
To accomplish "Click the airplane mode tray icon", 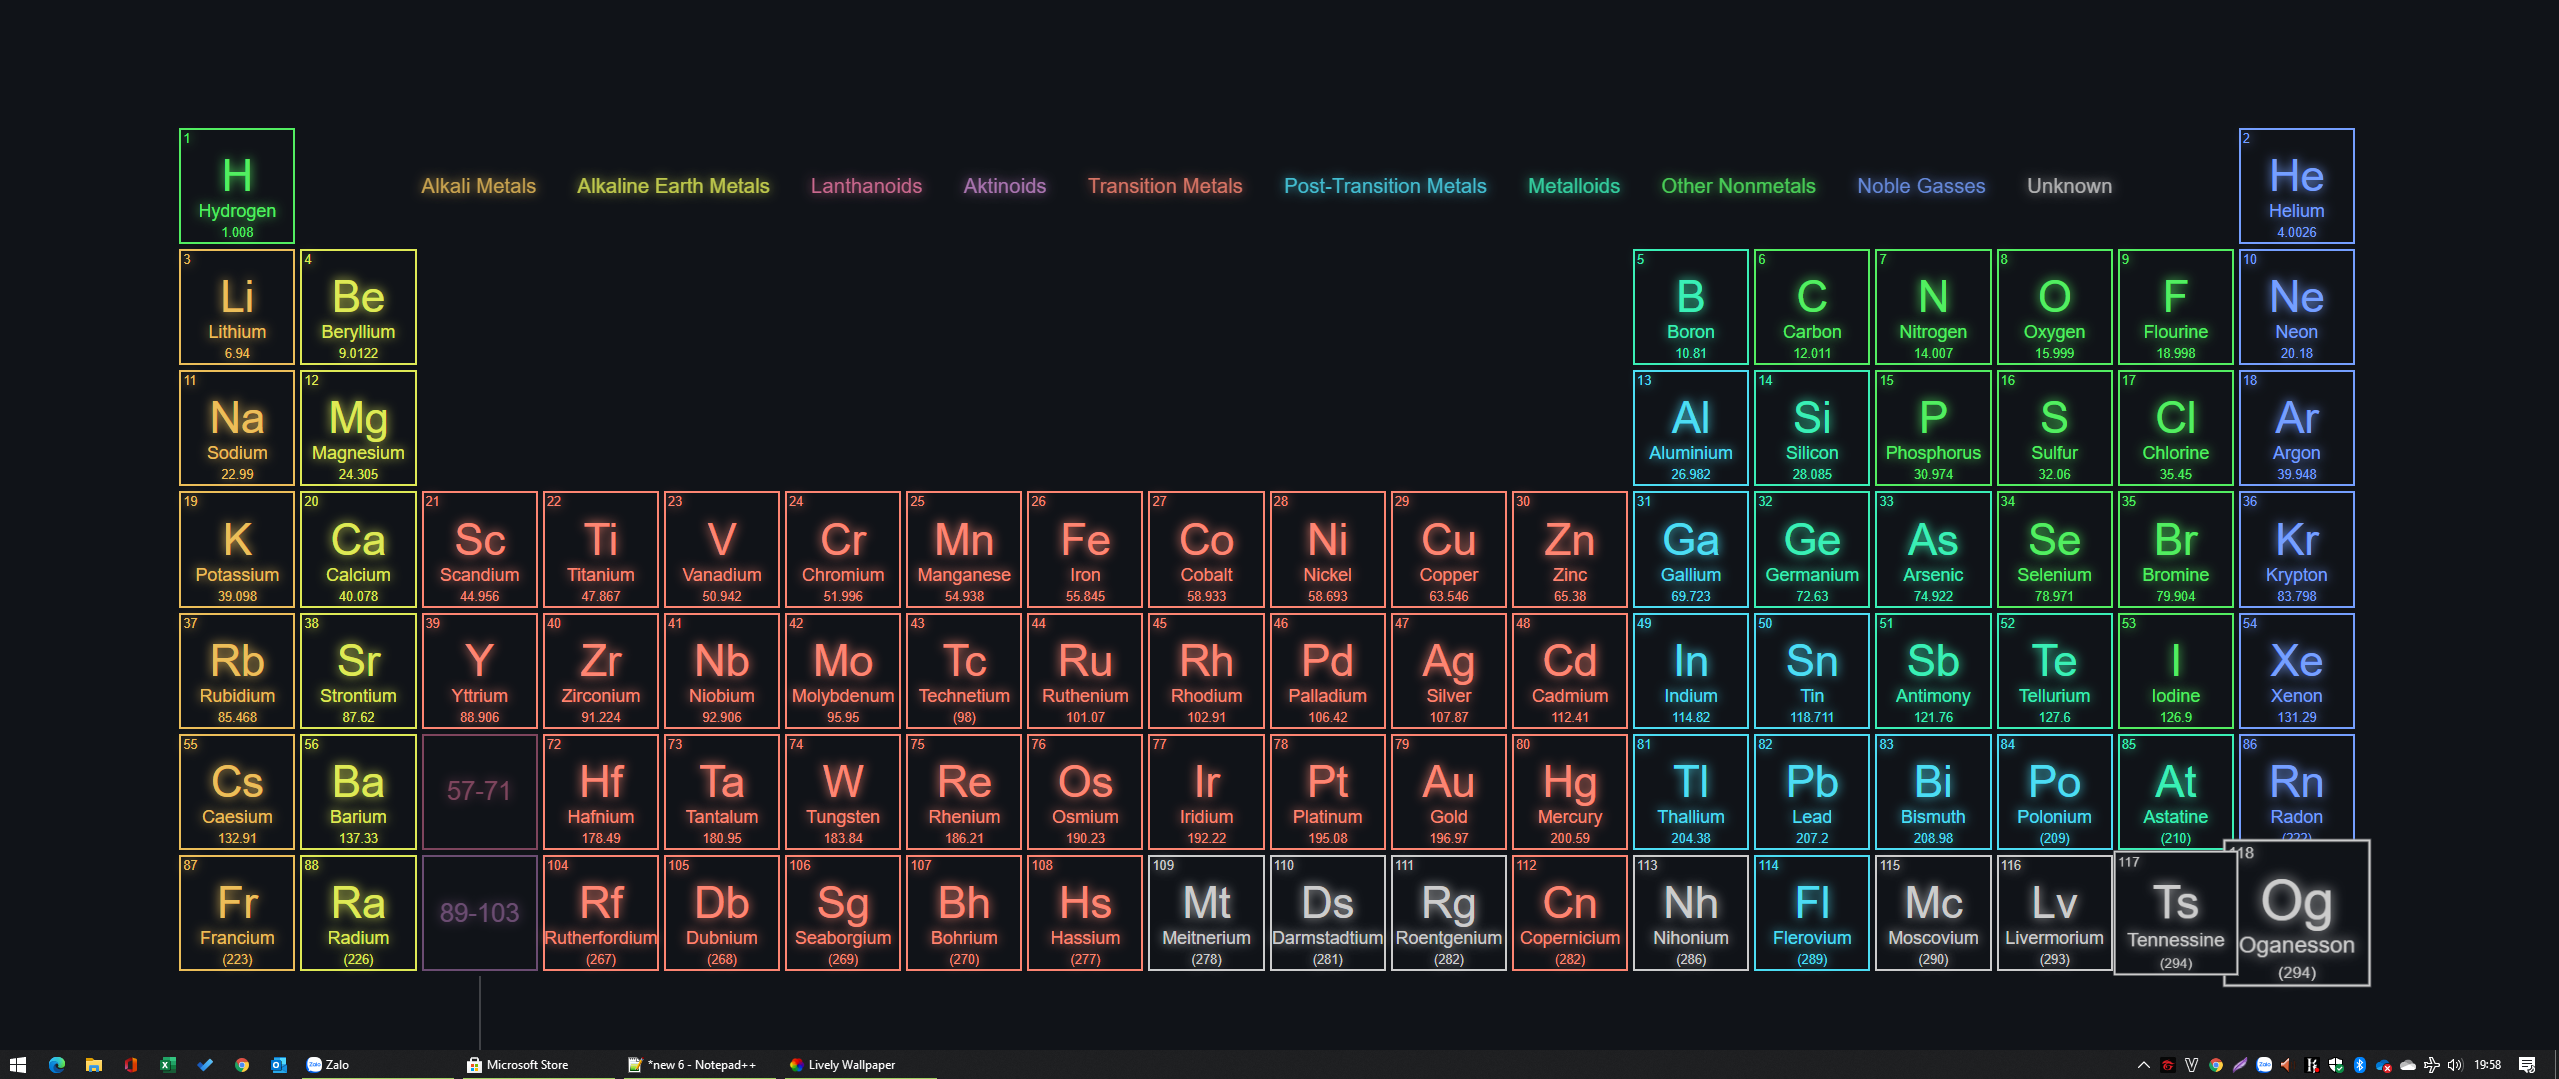I will [2431, 1065].
